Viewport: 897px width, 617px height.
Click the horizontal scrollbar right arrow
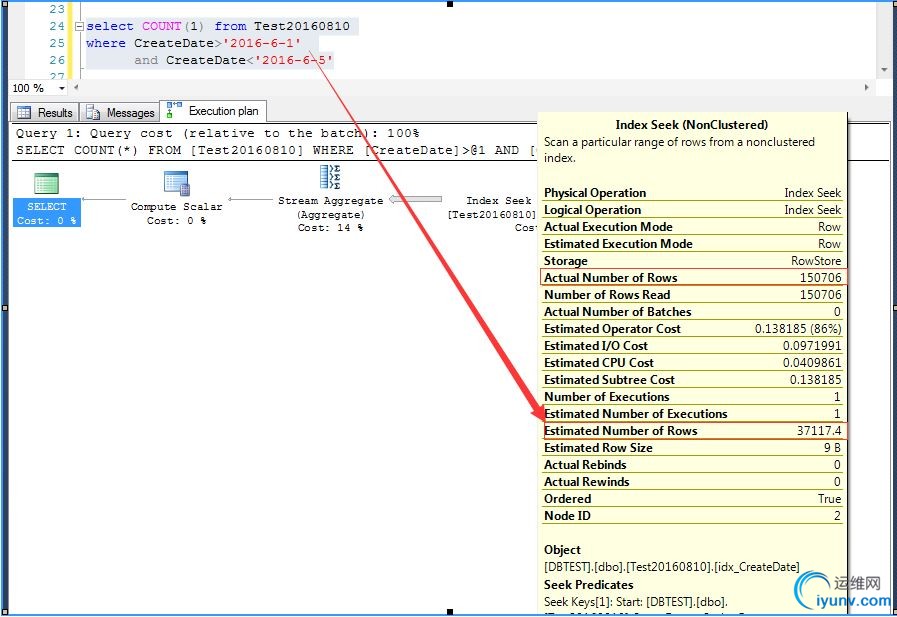point(867,87)
